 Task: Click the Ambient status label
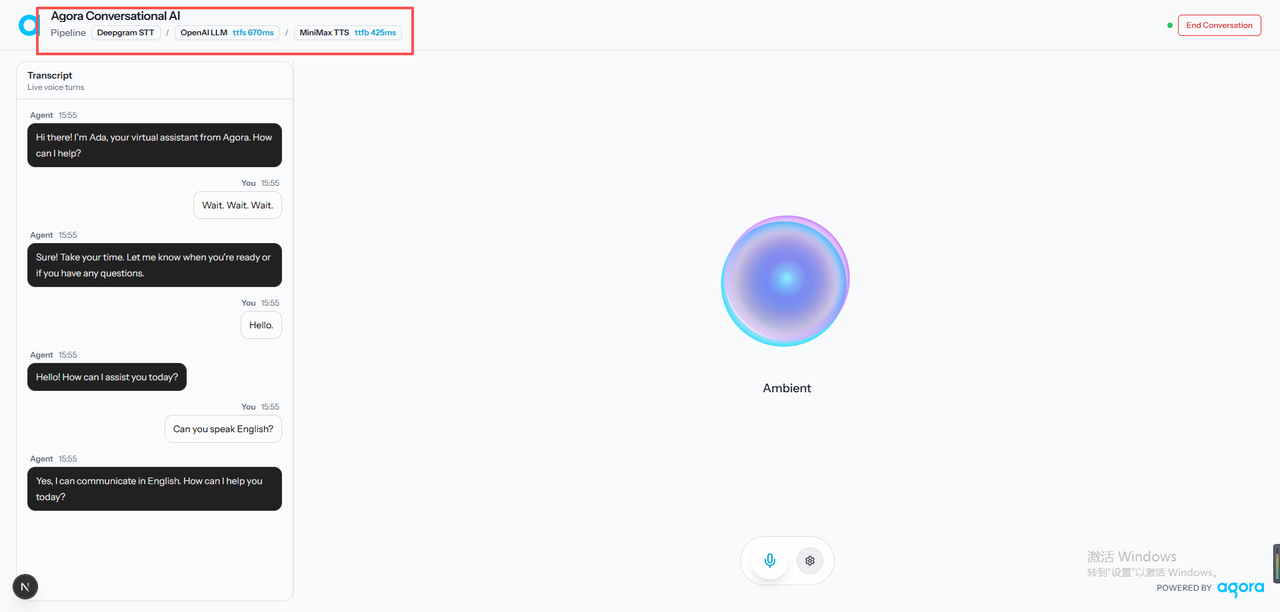(787, 388)
